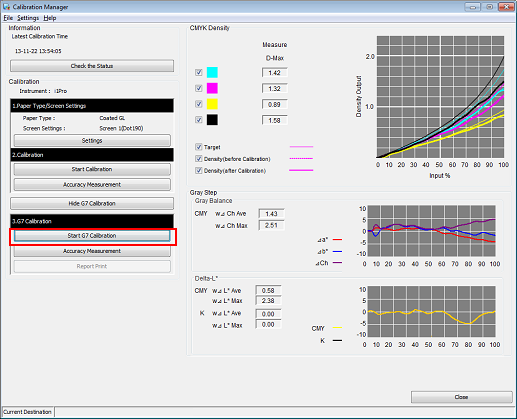
Task: Open the Settings menu
Action: click(x=28, y=18)
